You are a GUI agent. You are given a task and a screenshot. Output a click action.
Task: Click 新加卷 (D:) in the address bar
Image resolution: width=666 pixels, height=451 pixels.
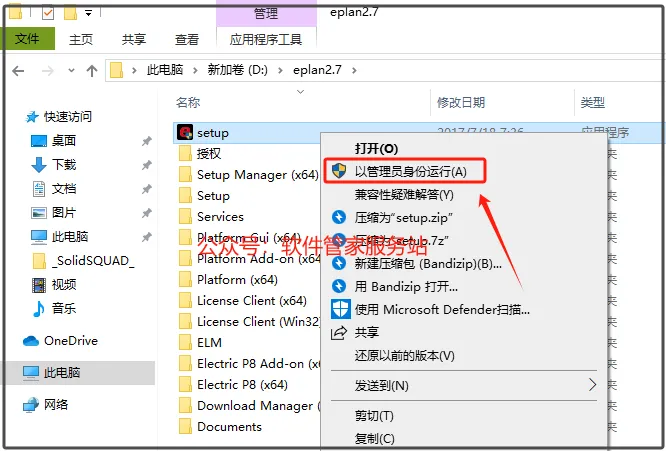pos(237,70)
